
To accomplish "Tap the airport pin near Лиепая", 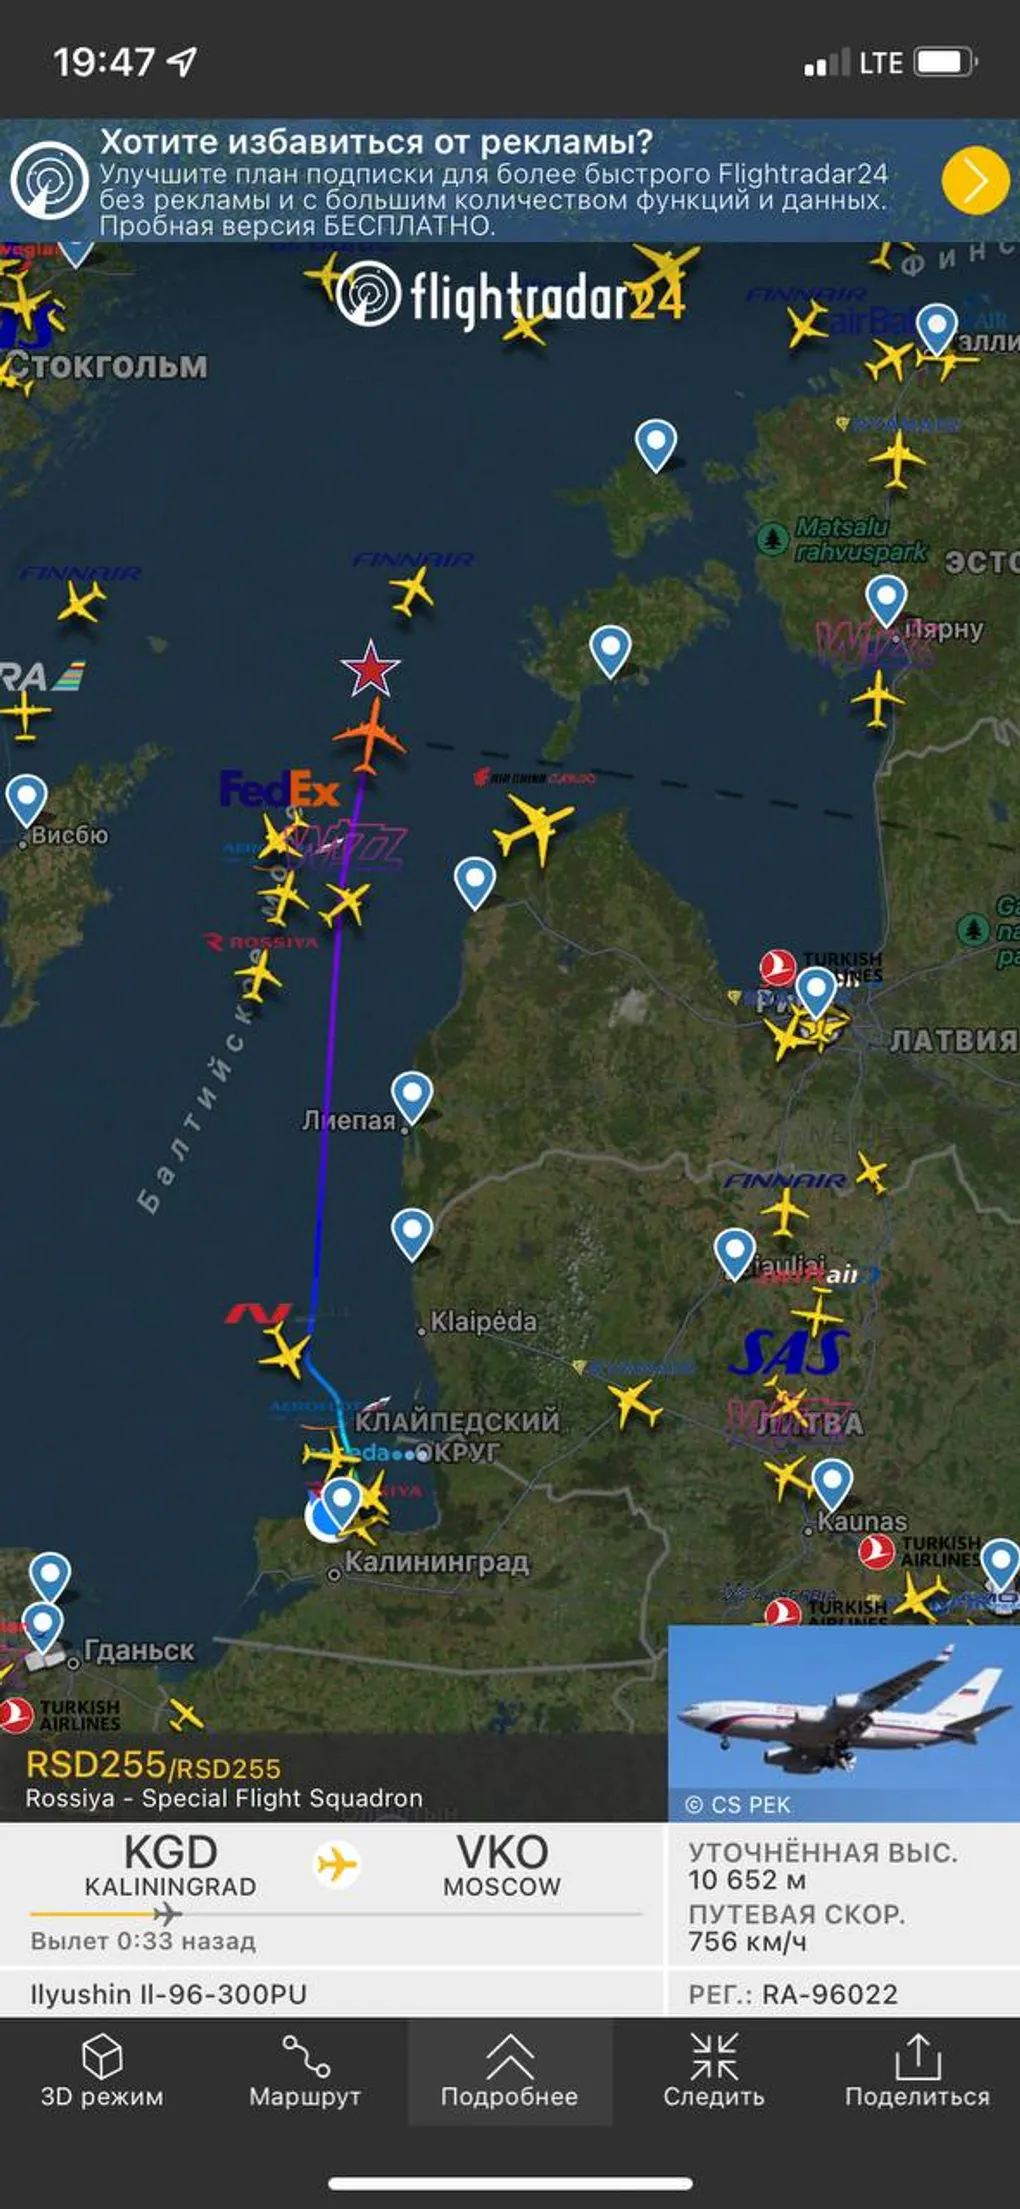I will tap(411, 1098).
